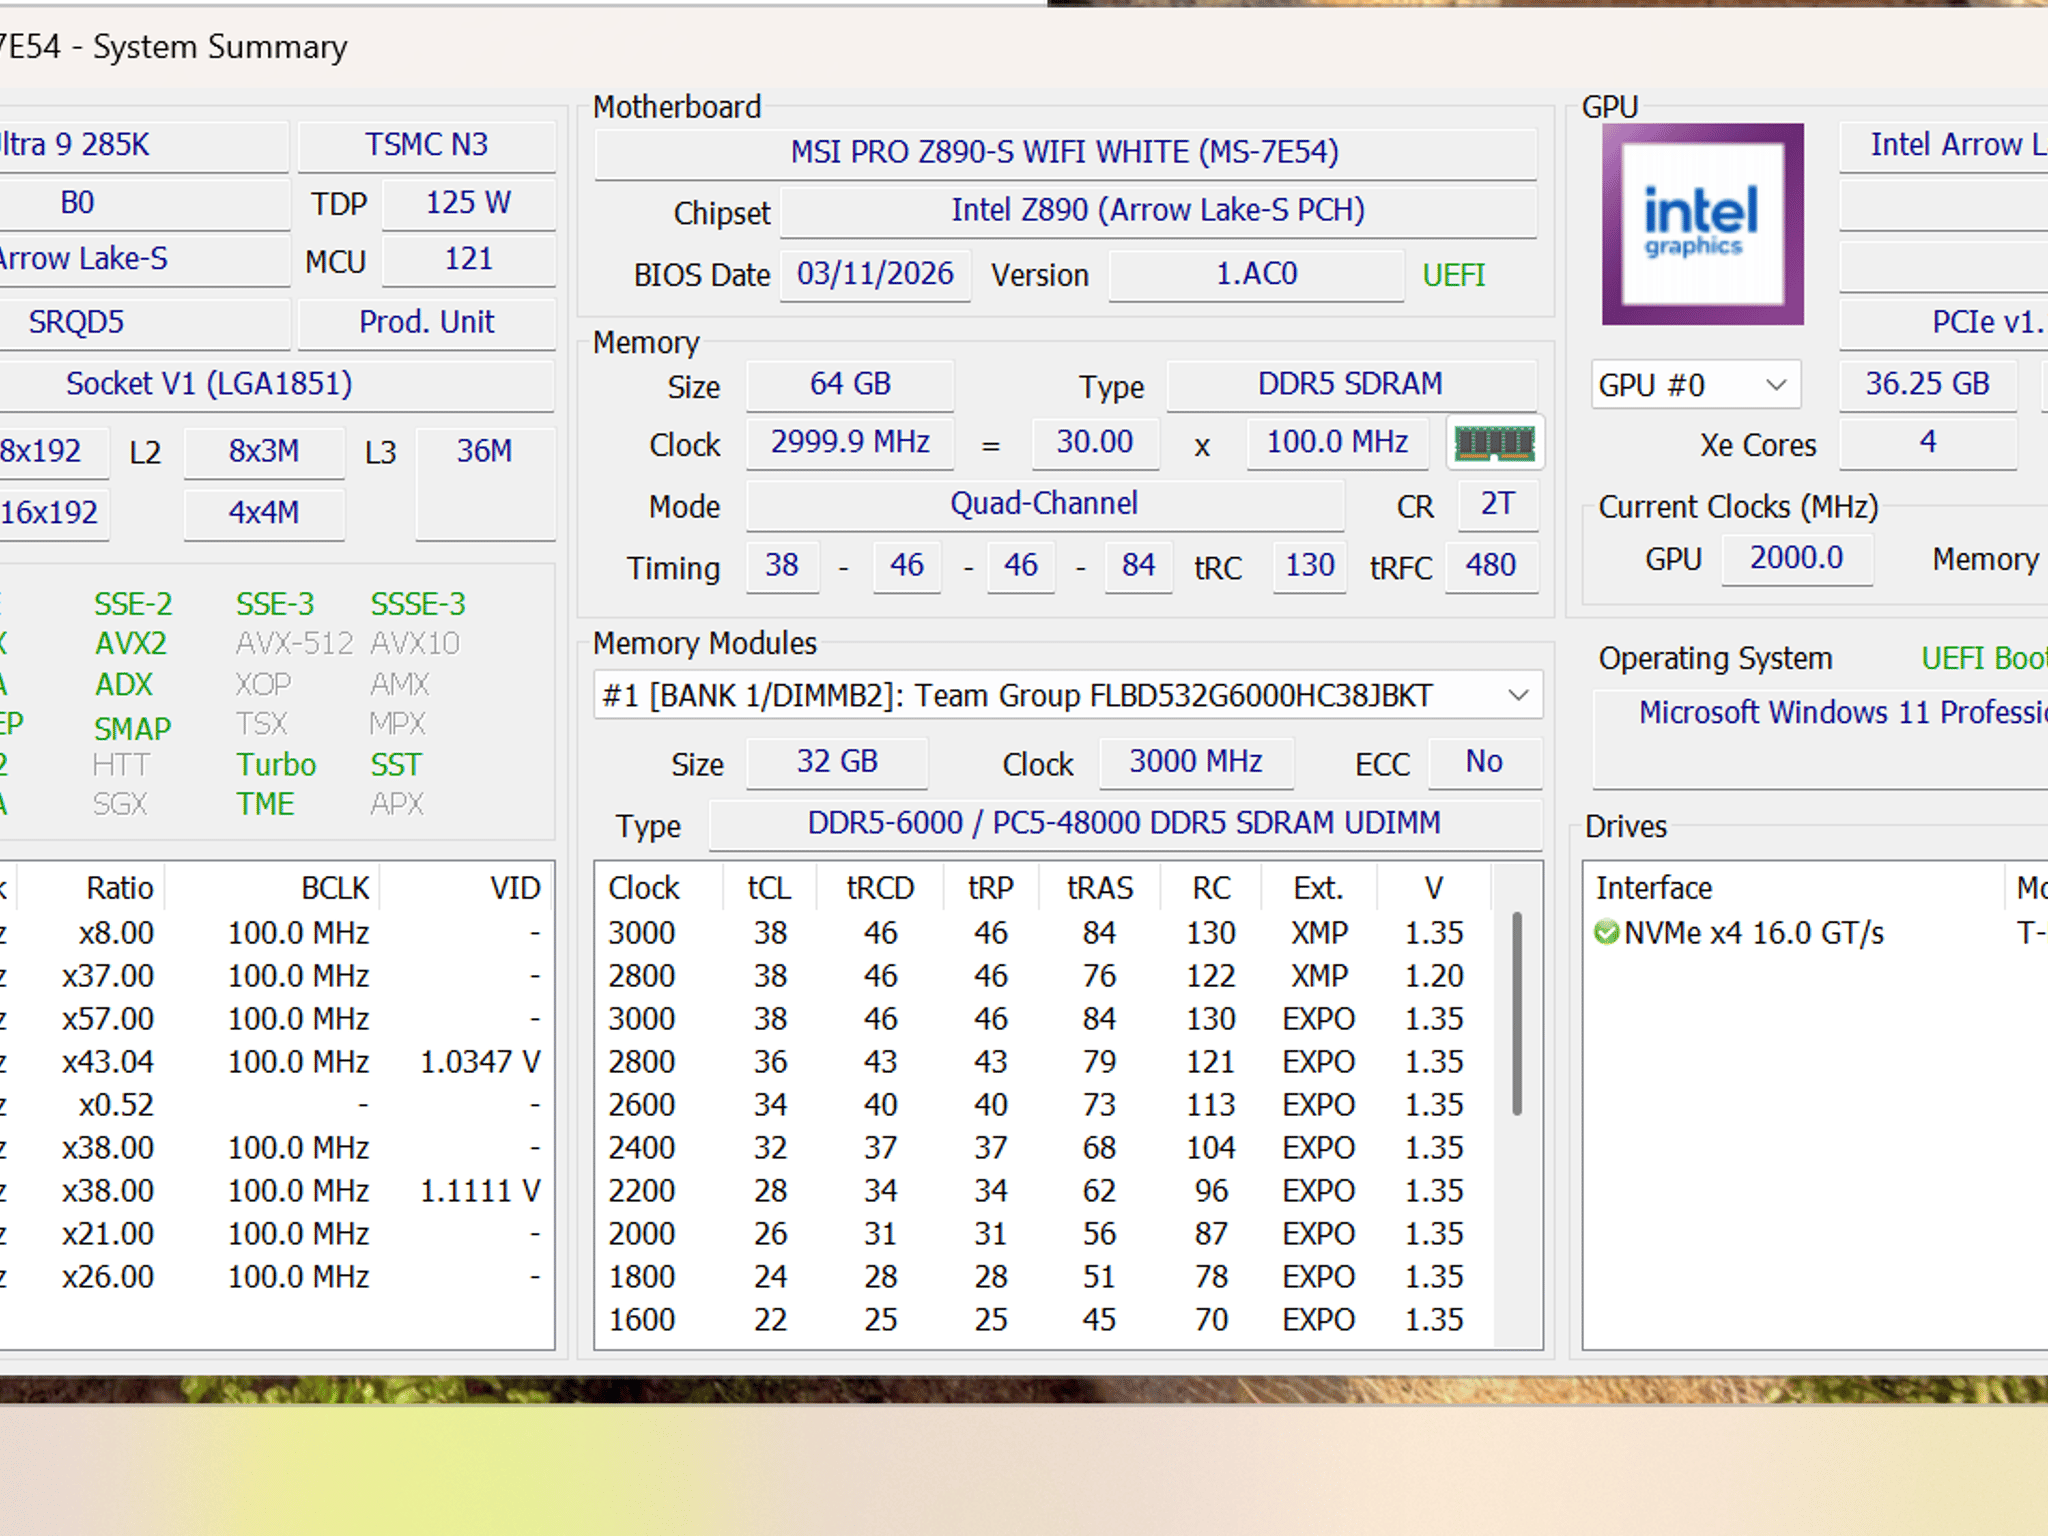2048x1536 pixels.
Task: Click the TME feature label
Action: pyautogui.click(x=265, y=805)
